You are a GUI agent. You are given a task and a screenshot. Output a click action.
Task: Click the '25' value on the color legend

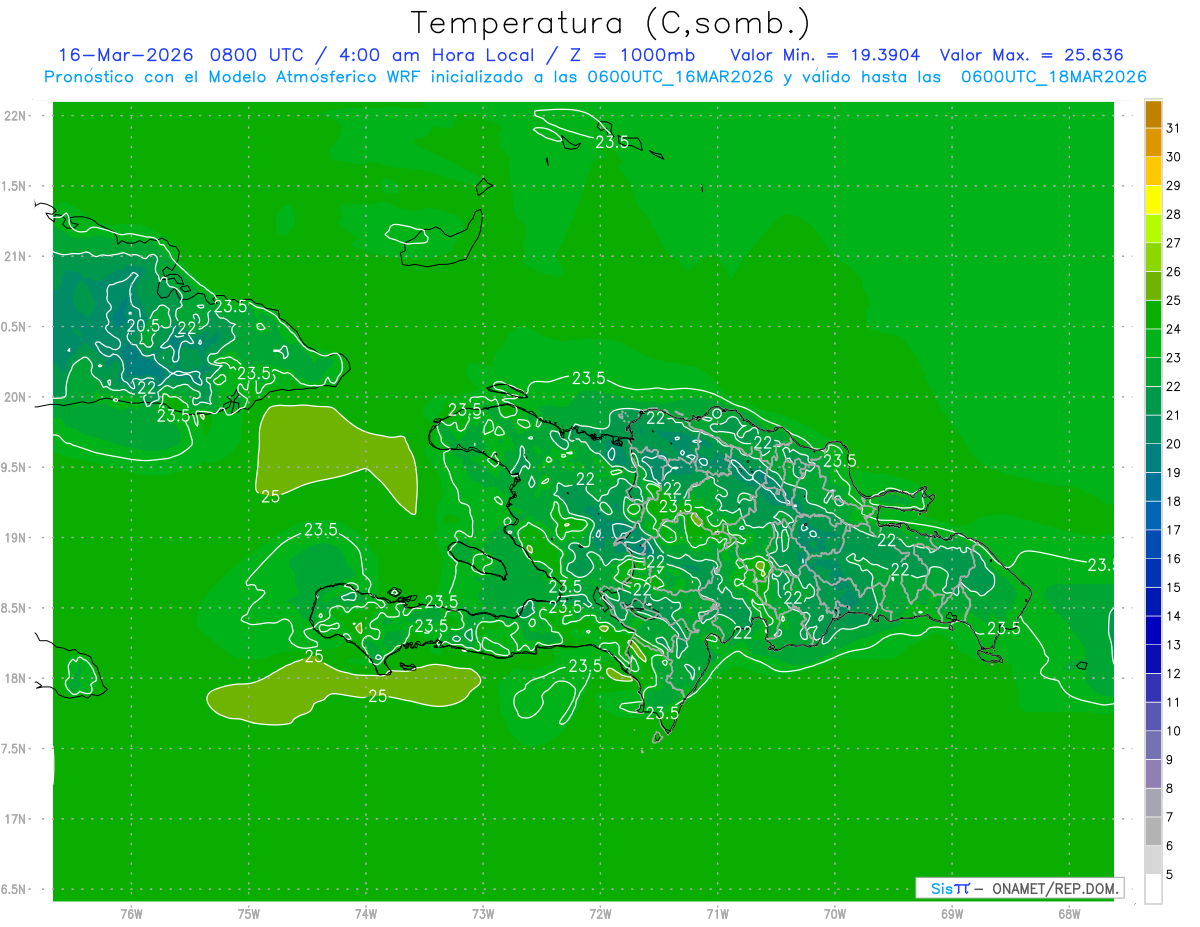coord(1173,300)
